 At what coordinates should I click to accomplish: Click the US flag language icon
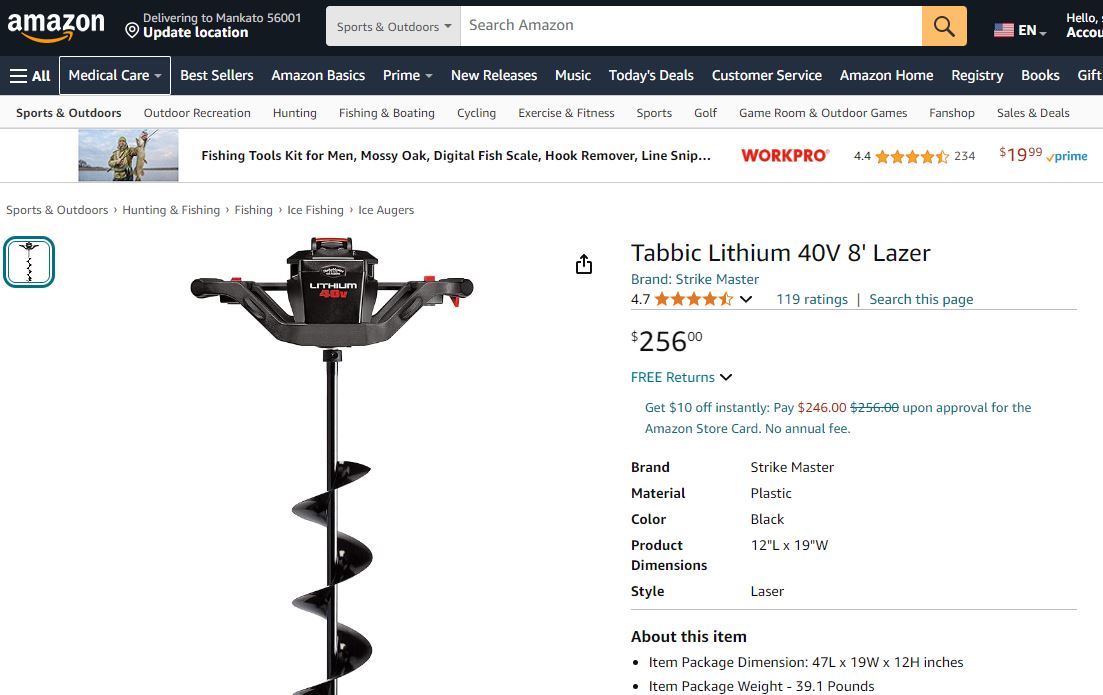[1004, 30]
